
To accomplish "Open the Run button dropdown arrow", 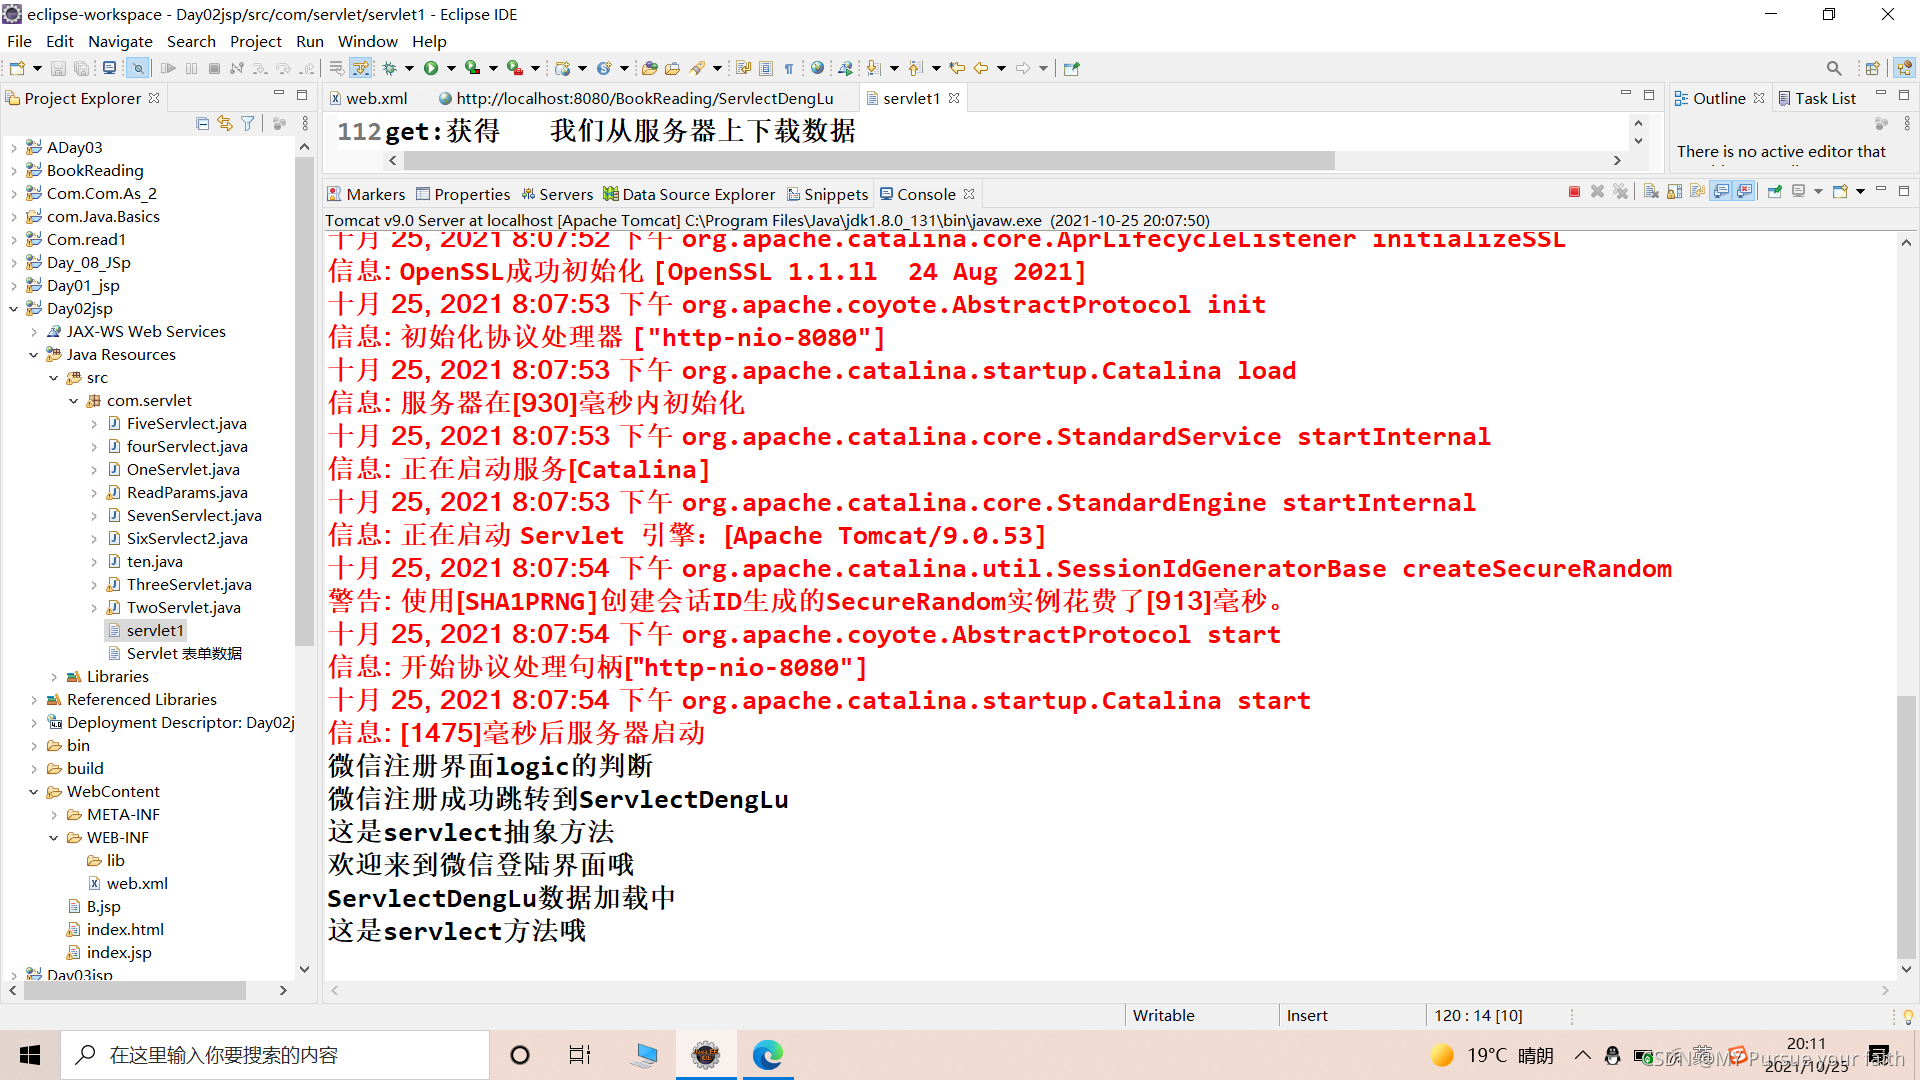I will (x=451, y=68).
